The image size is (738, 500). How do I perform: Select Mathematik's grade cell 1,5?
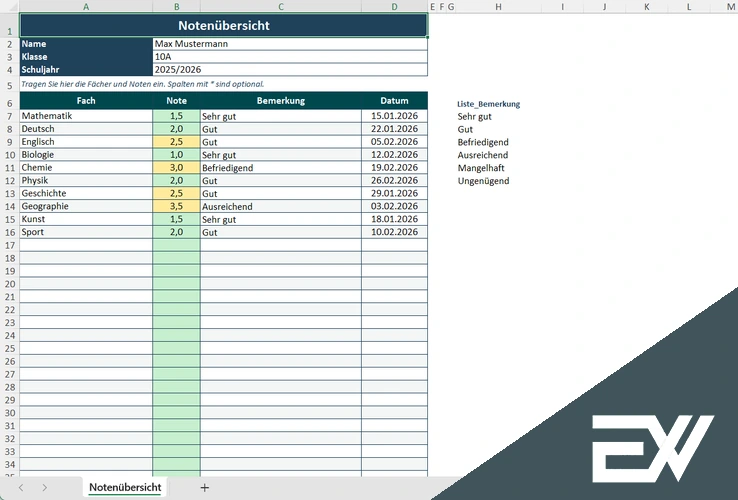click(x=176, y=116)
